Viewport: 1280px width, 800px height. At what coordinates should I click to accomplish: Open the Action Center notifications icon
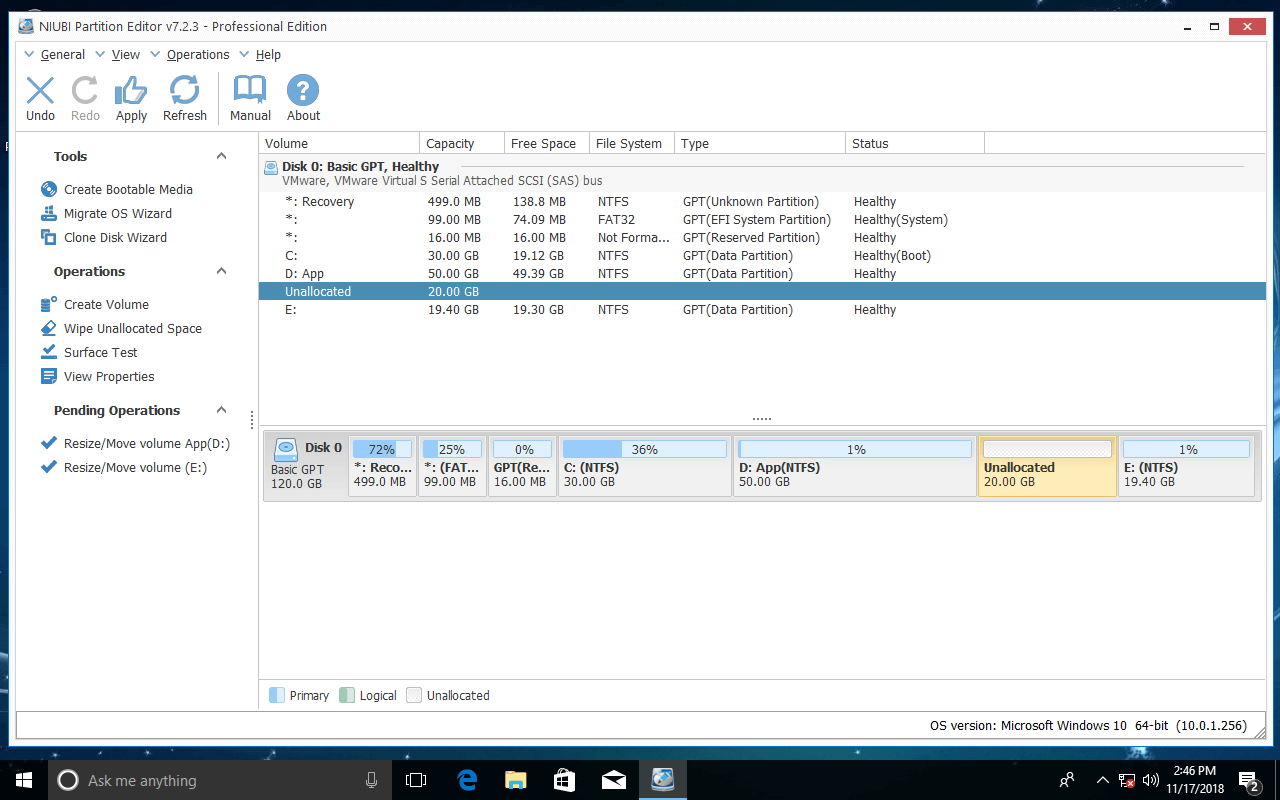pyautogui.click(x=1249, y=780)
